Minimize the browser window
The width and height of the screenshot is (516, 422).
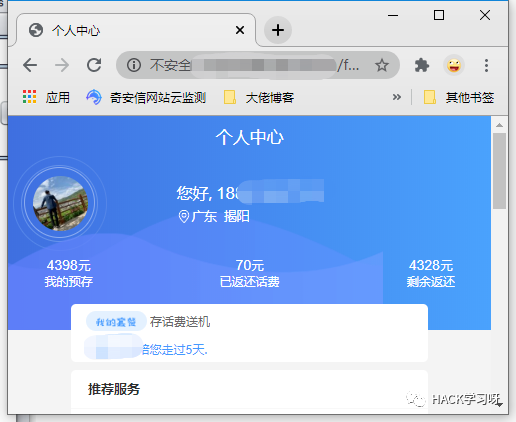pyautogui.click(x=393, y=15)
